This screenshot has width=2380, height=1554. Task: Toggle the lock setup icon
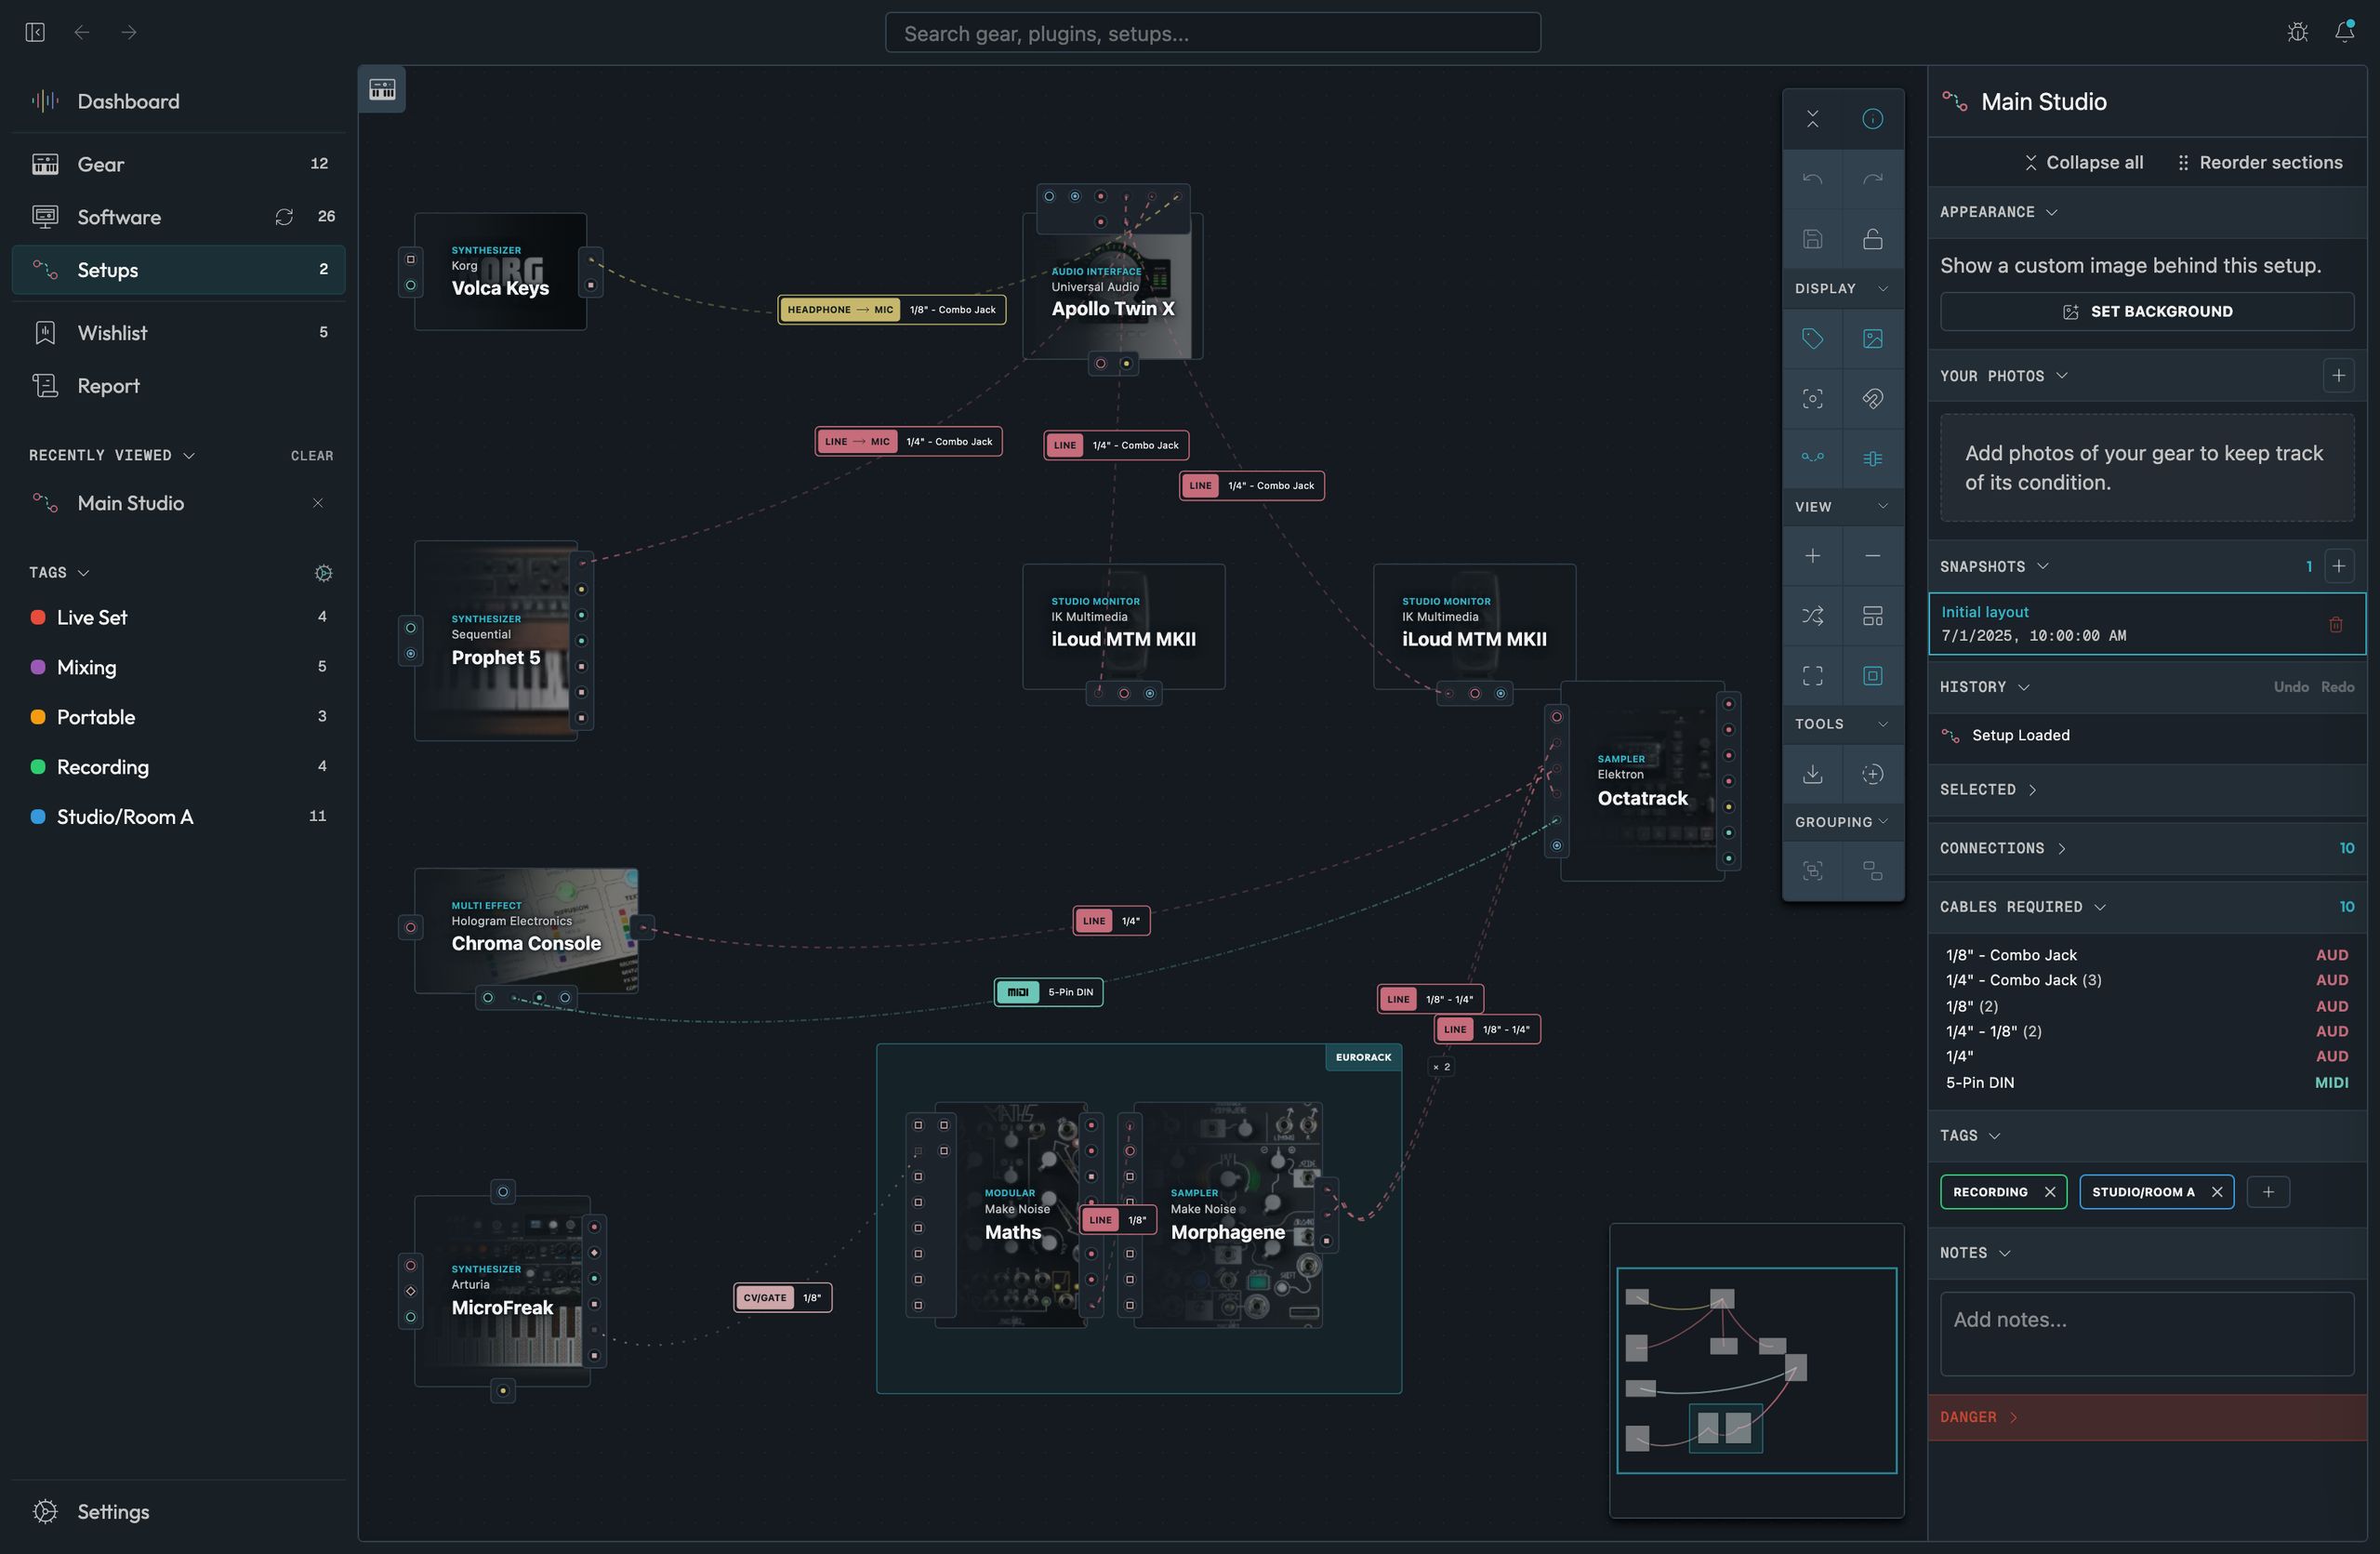pyautogui.click(x=1872, y=239)
